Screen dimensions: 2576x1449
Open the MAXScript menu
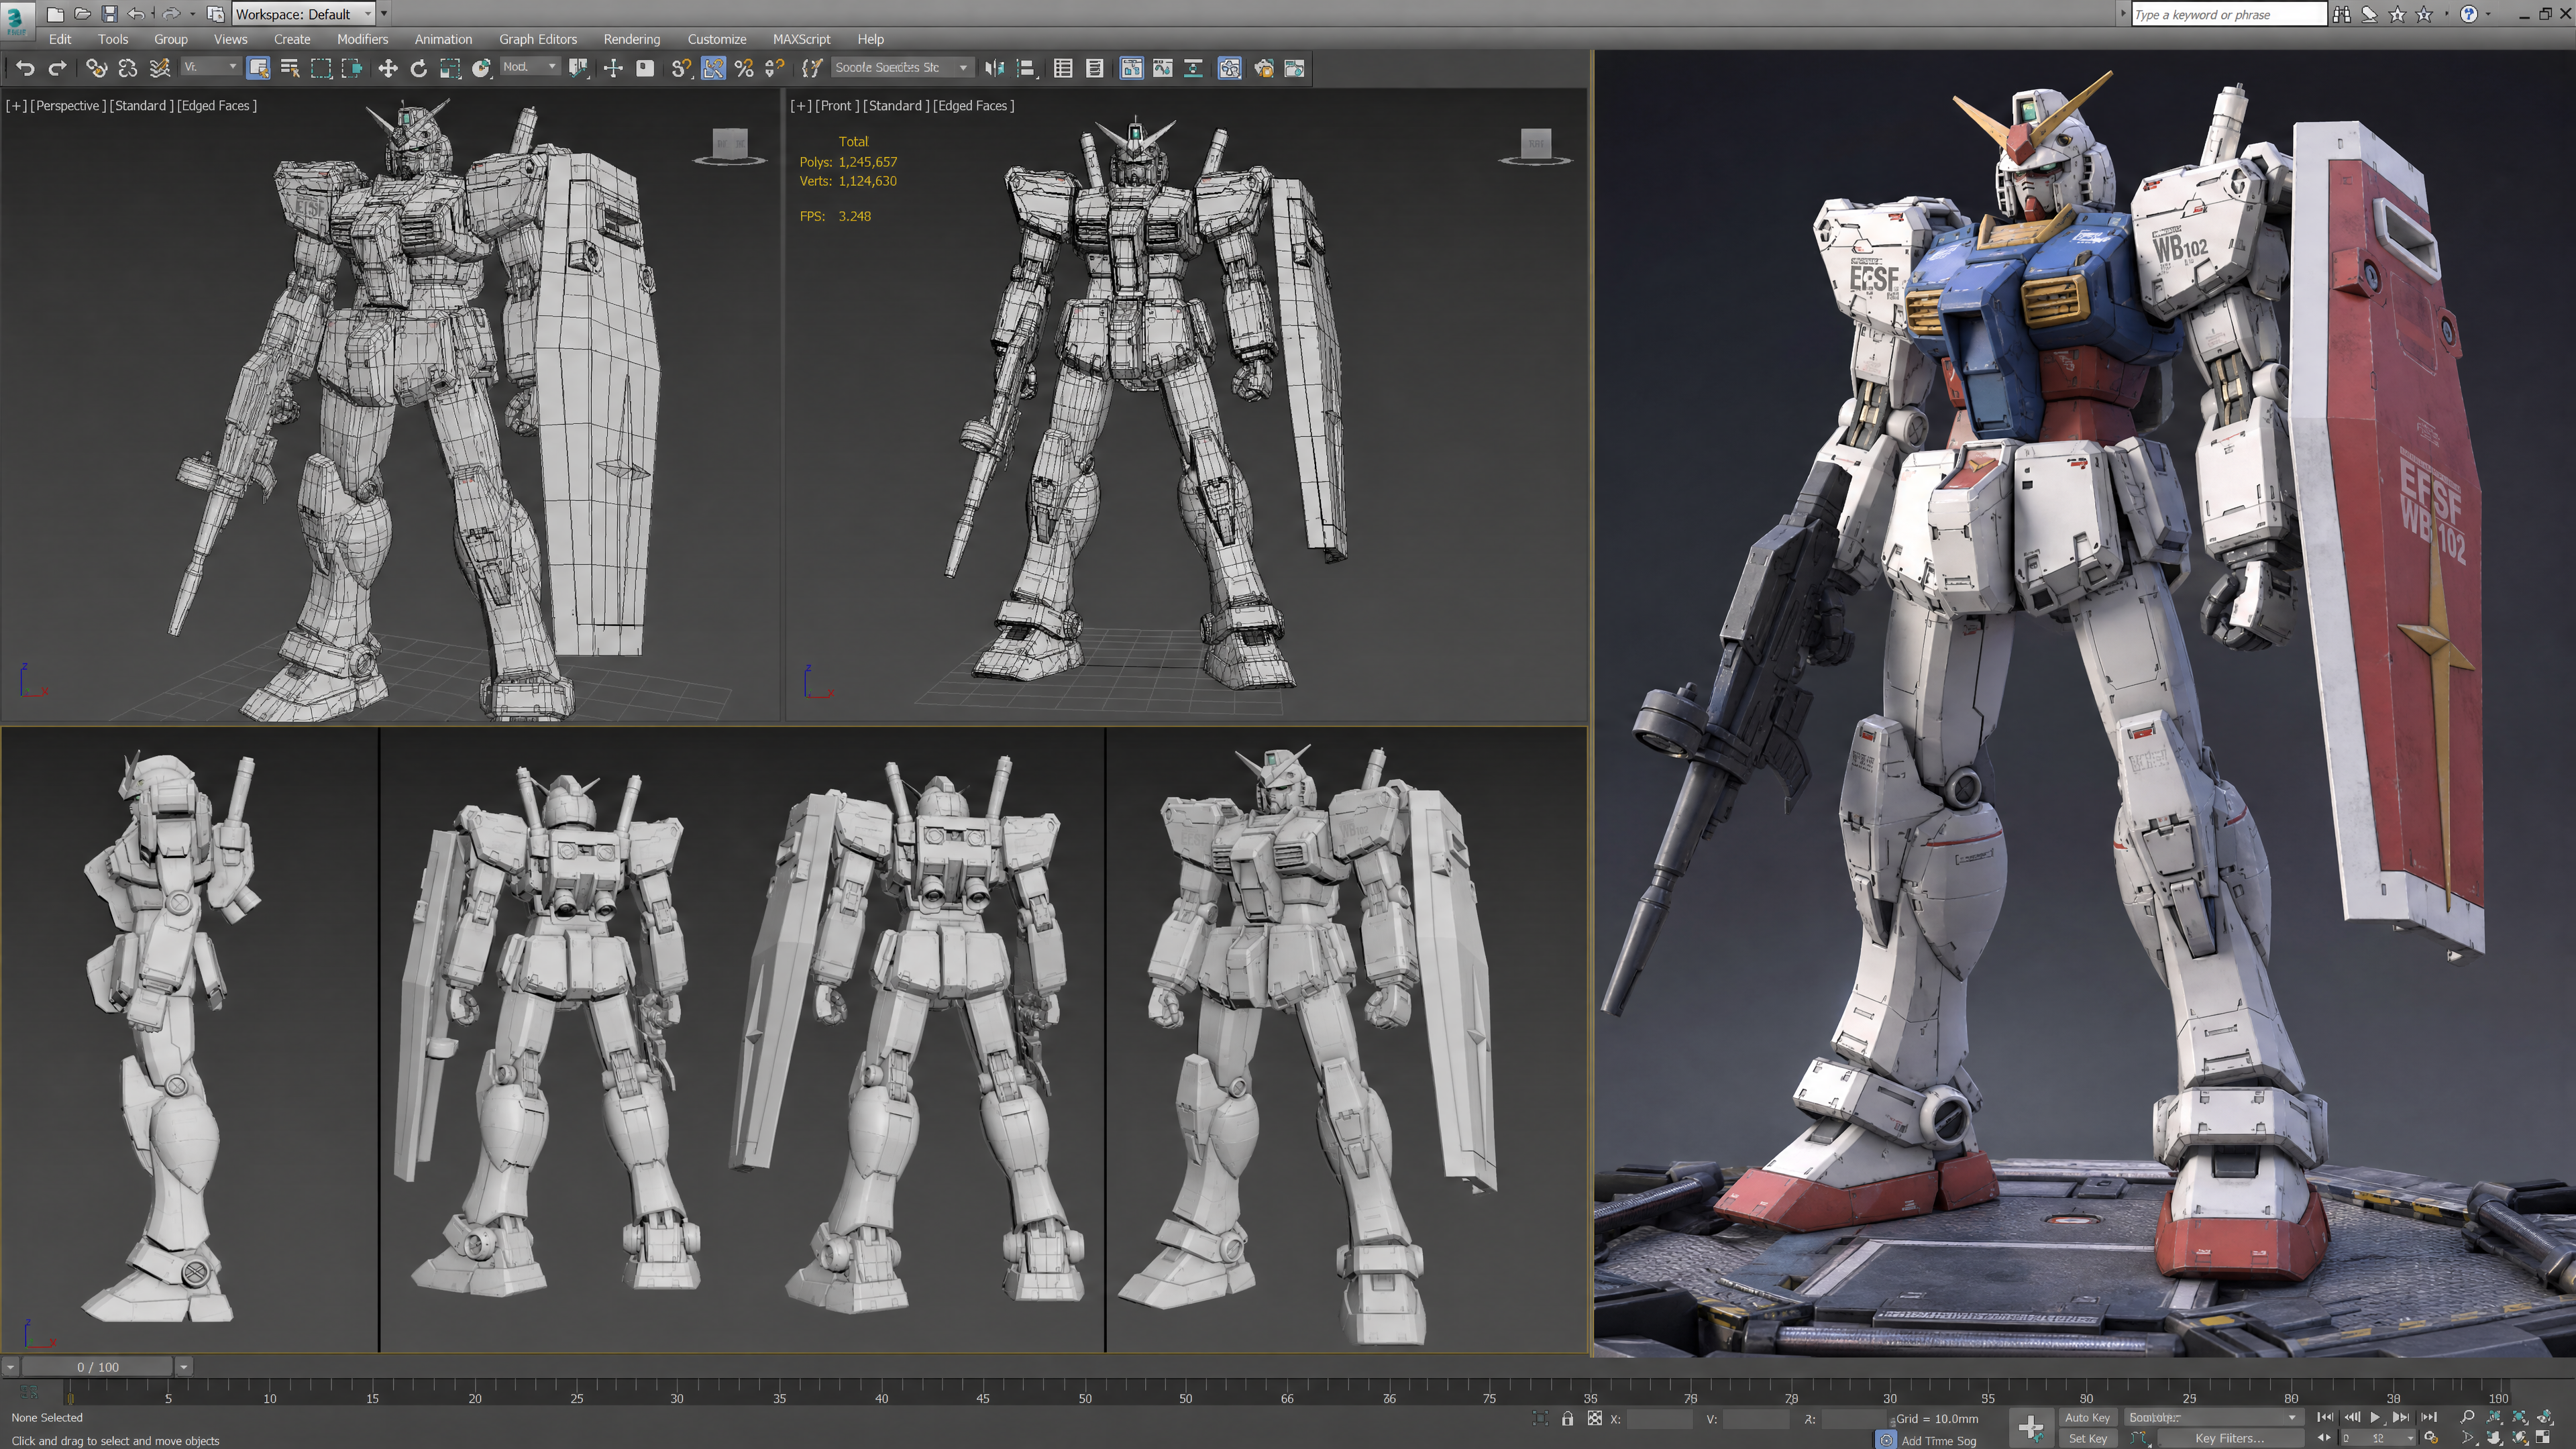(x=801, y=39)
